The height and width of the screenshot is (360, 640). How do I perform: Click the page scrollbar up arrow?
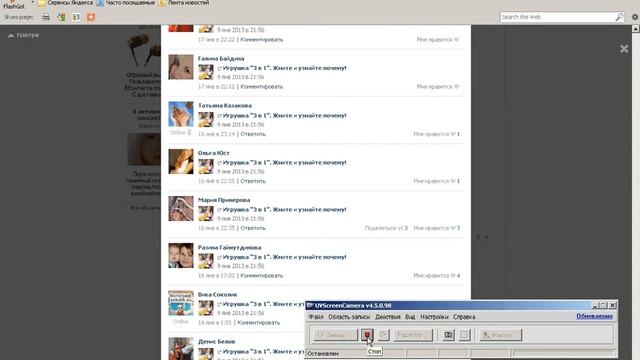(x=636, y=29)
